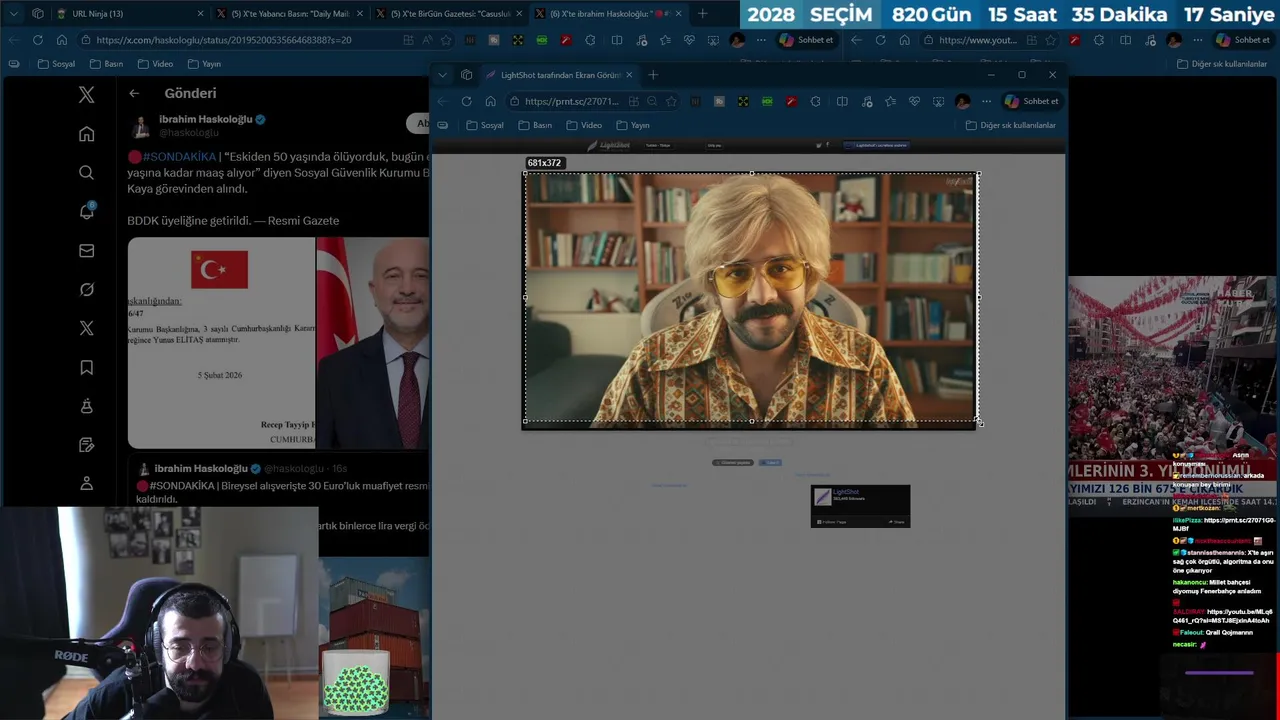Click #SONDAKİKA hashtag in main post
Viewport: 1280px width, 720px height.
click(x=179, y=157)
